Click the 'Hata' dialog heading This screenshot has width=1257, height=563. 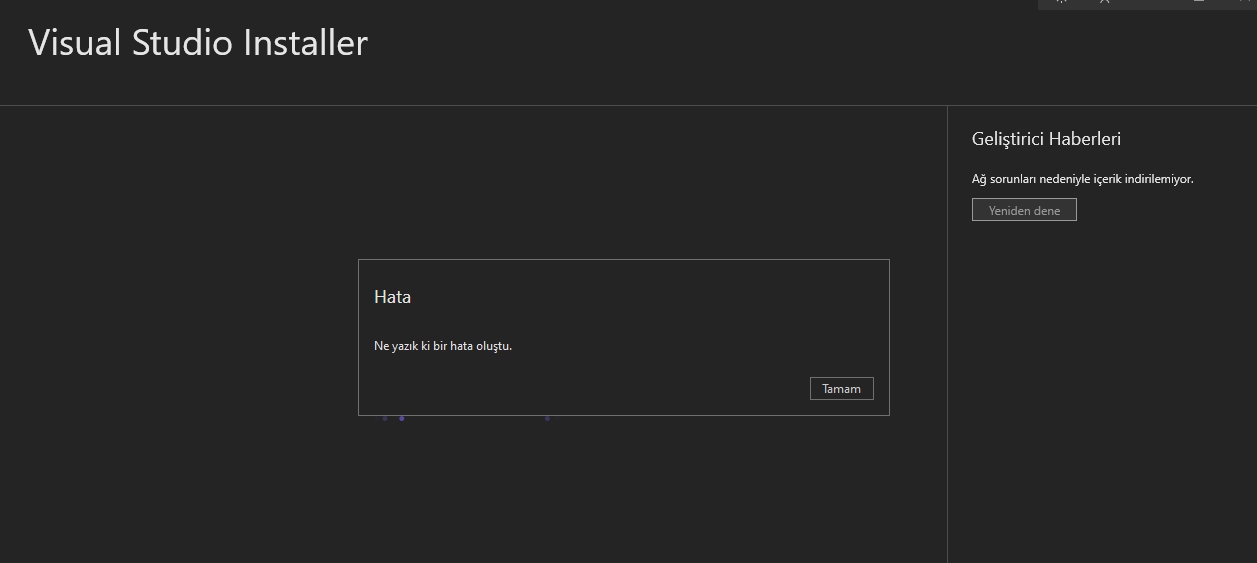coord(392,297)
